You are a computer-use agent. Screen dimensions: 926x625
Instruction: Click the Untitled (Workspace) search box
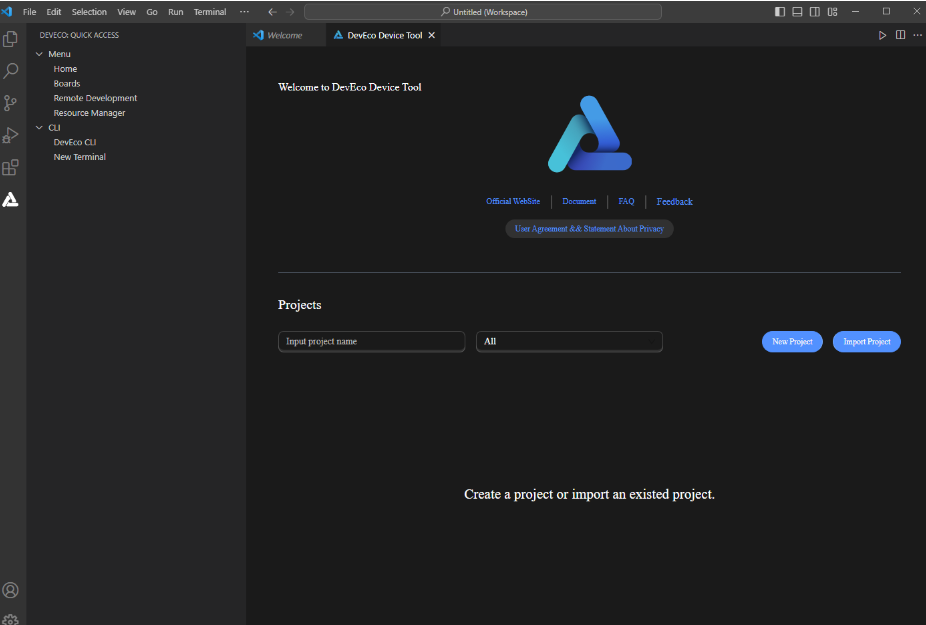[x=482, y=12]
